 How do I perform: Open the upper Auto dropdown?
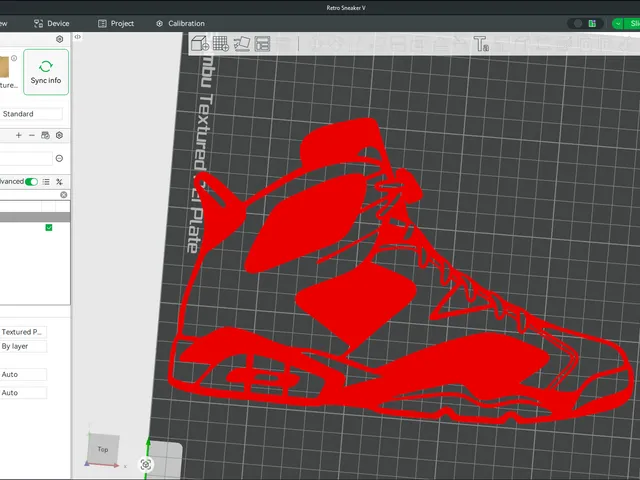pos(23,374)
